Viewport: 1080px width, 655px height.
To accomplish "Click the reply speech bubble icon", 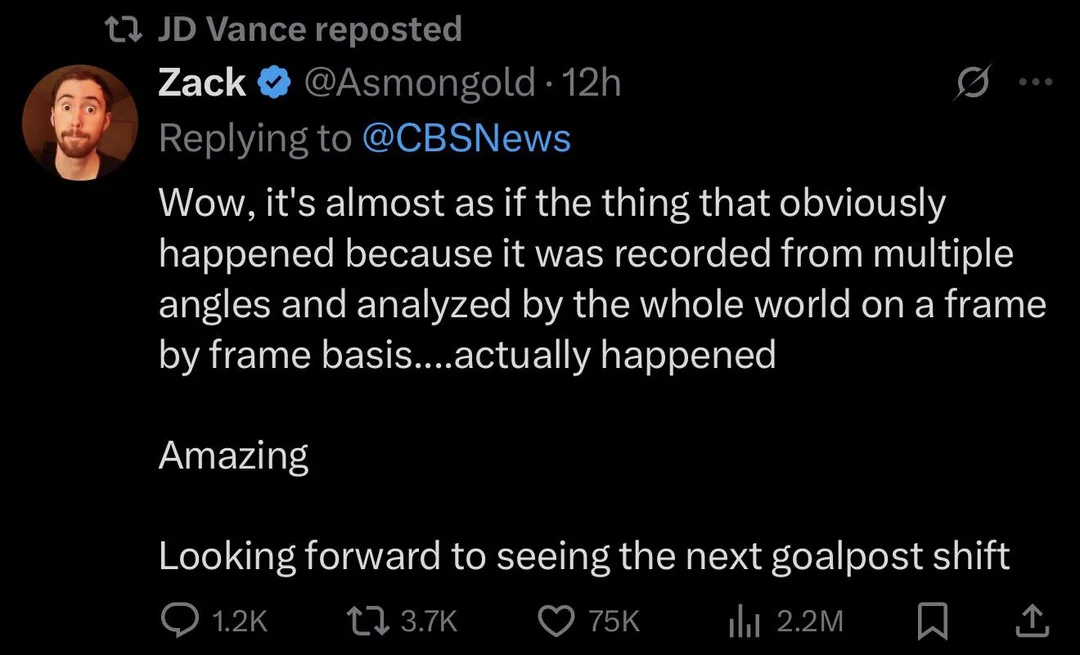I will (x=180, y=621).
